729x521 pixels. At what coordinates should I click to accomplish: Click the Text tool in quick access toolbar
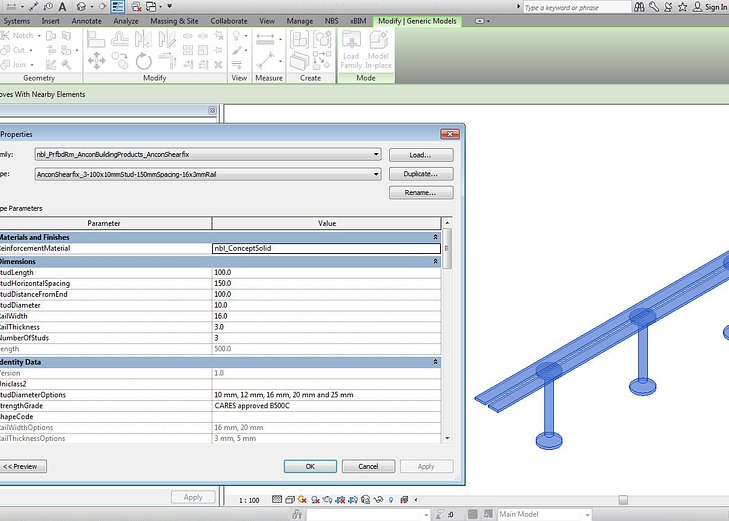tap(62, 6)
